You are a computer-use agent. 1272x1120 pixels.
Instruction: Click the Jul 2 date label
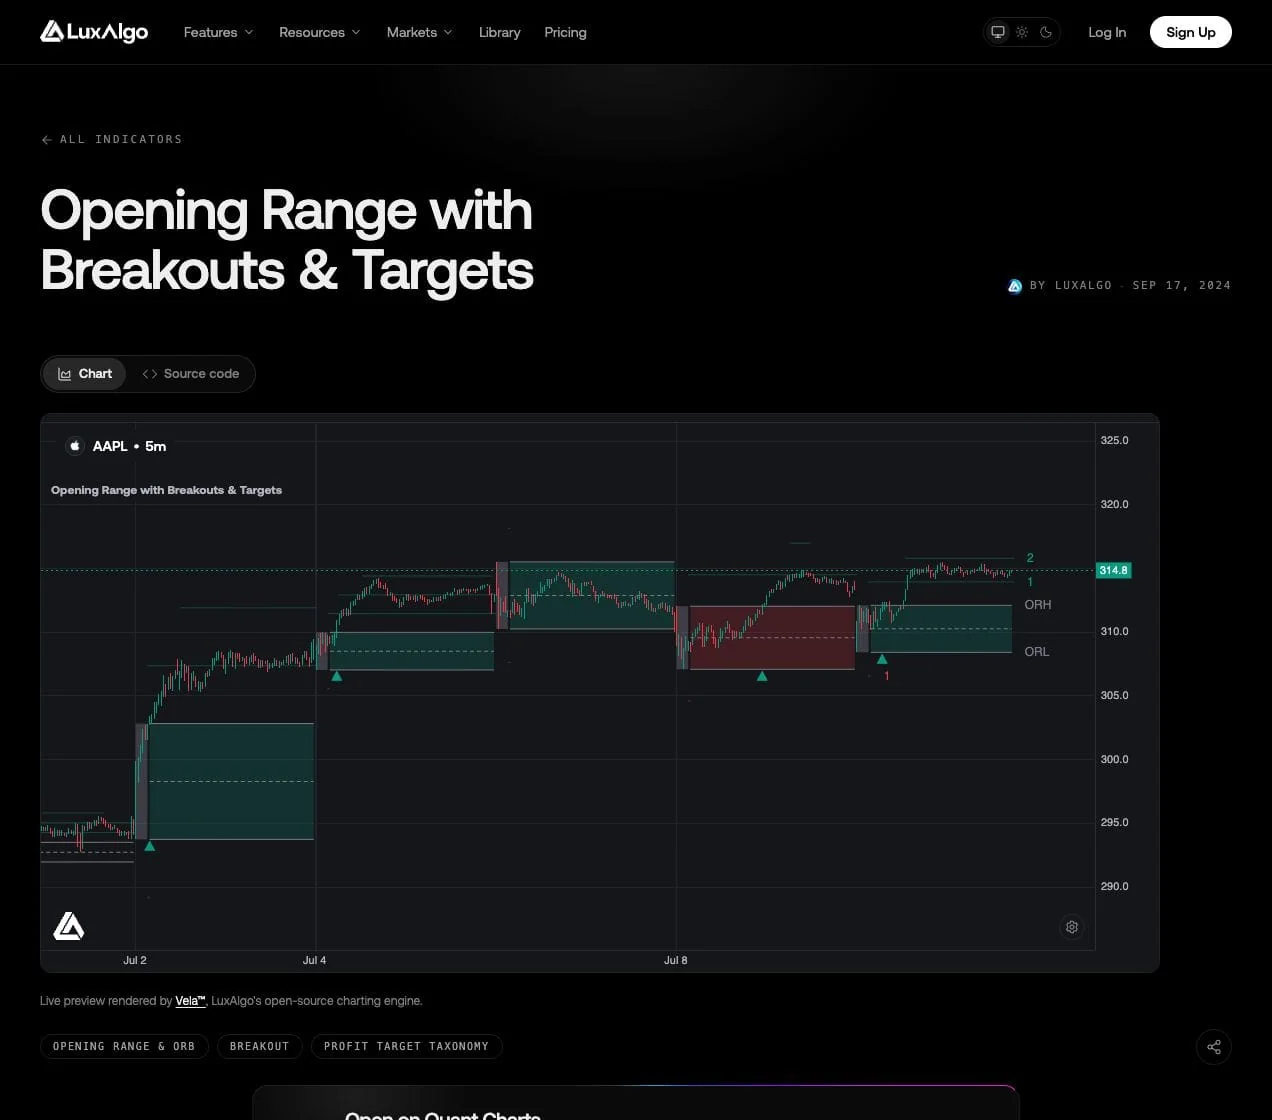coord(135,960)
